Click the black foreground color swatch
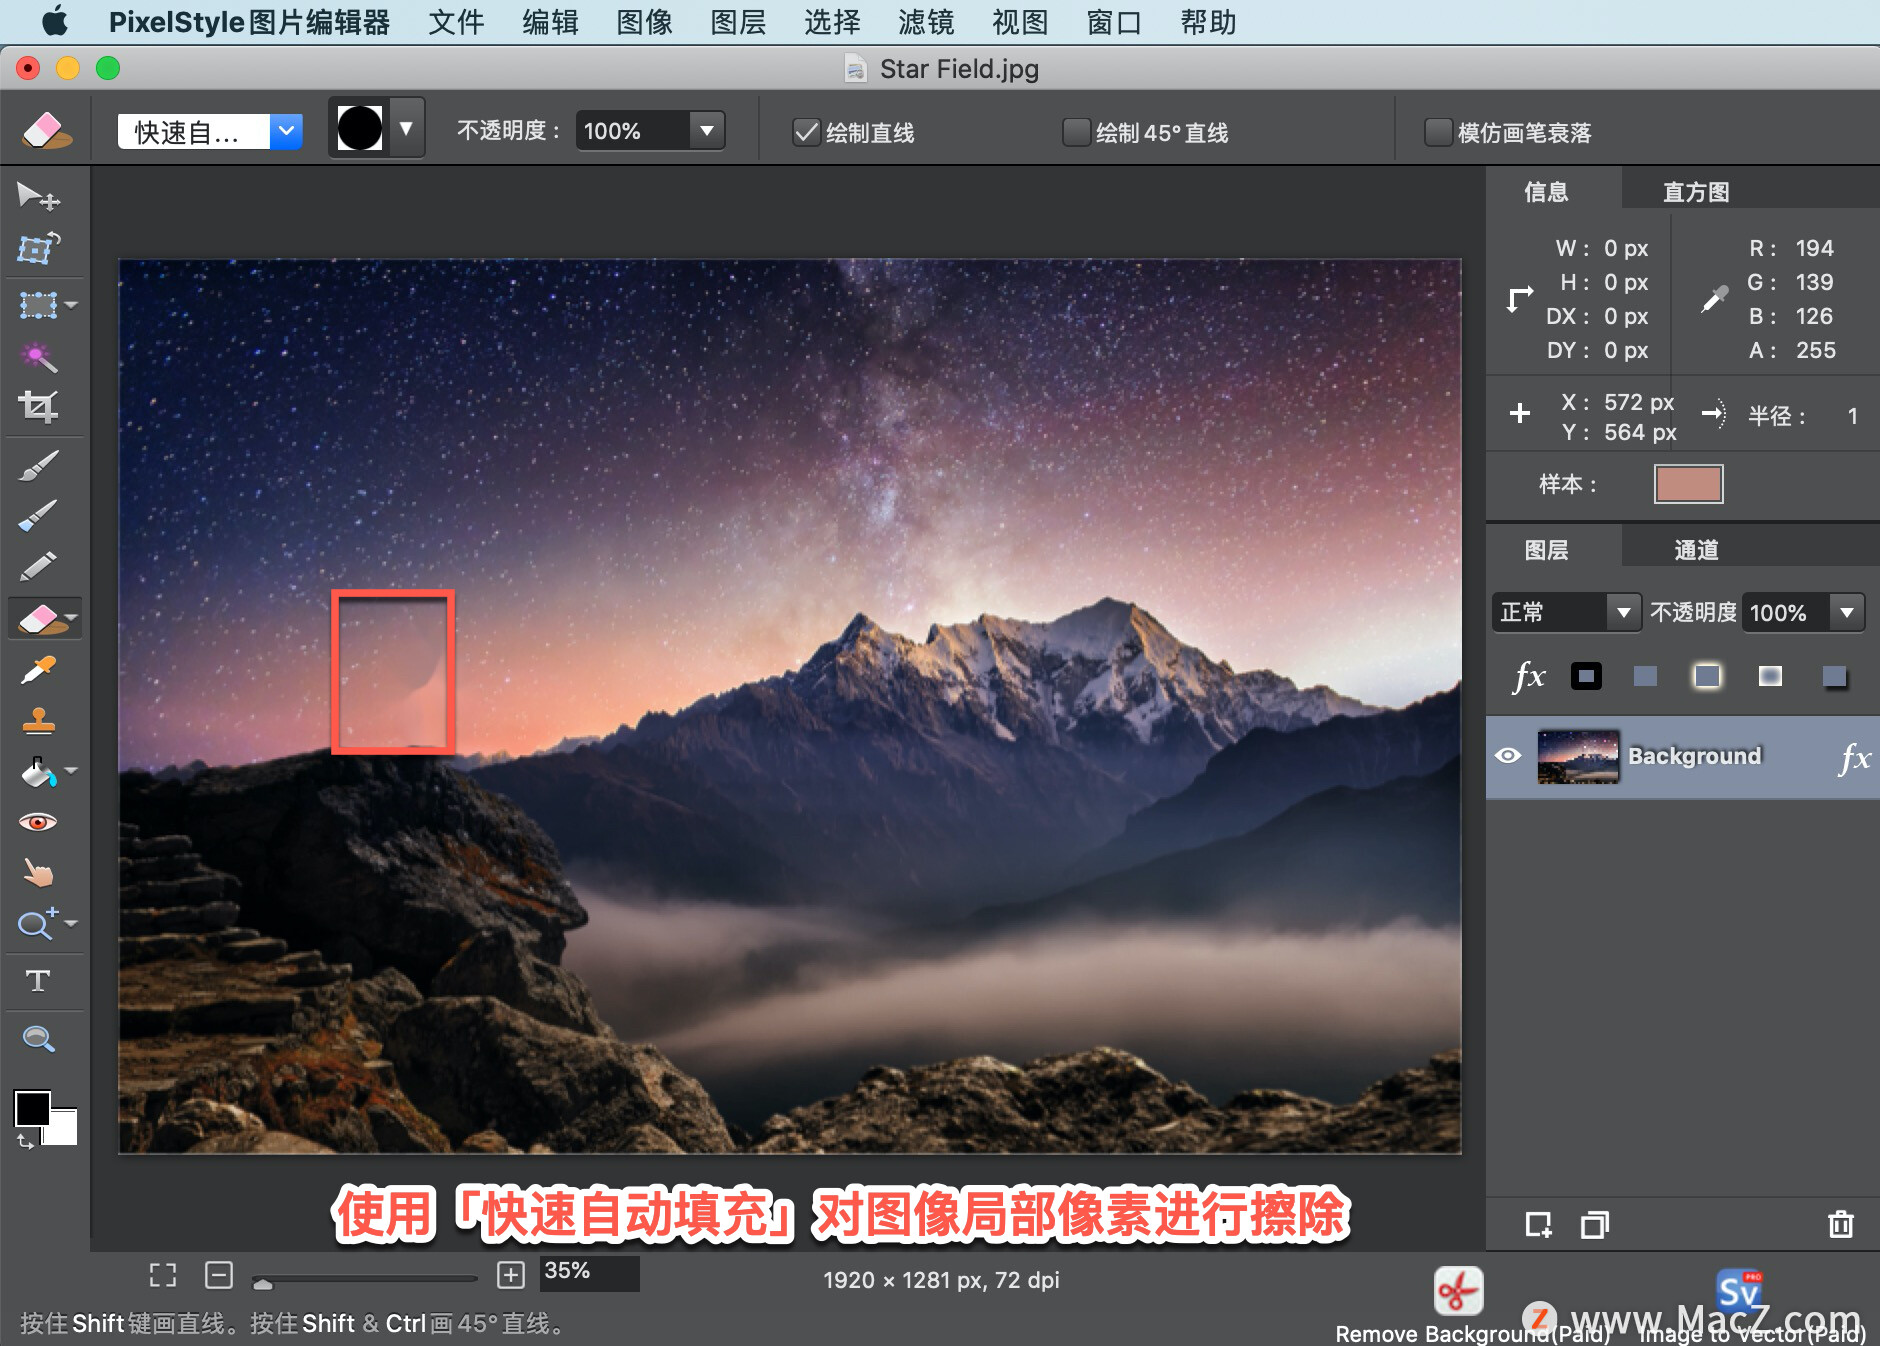Image resolution: width=1880 pixels, height=1346 pixels. [x=31, y=1108]
